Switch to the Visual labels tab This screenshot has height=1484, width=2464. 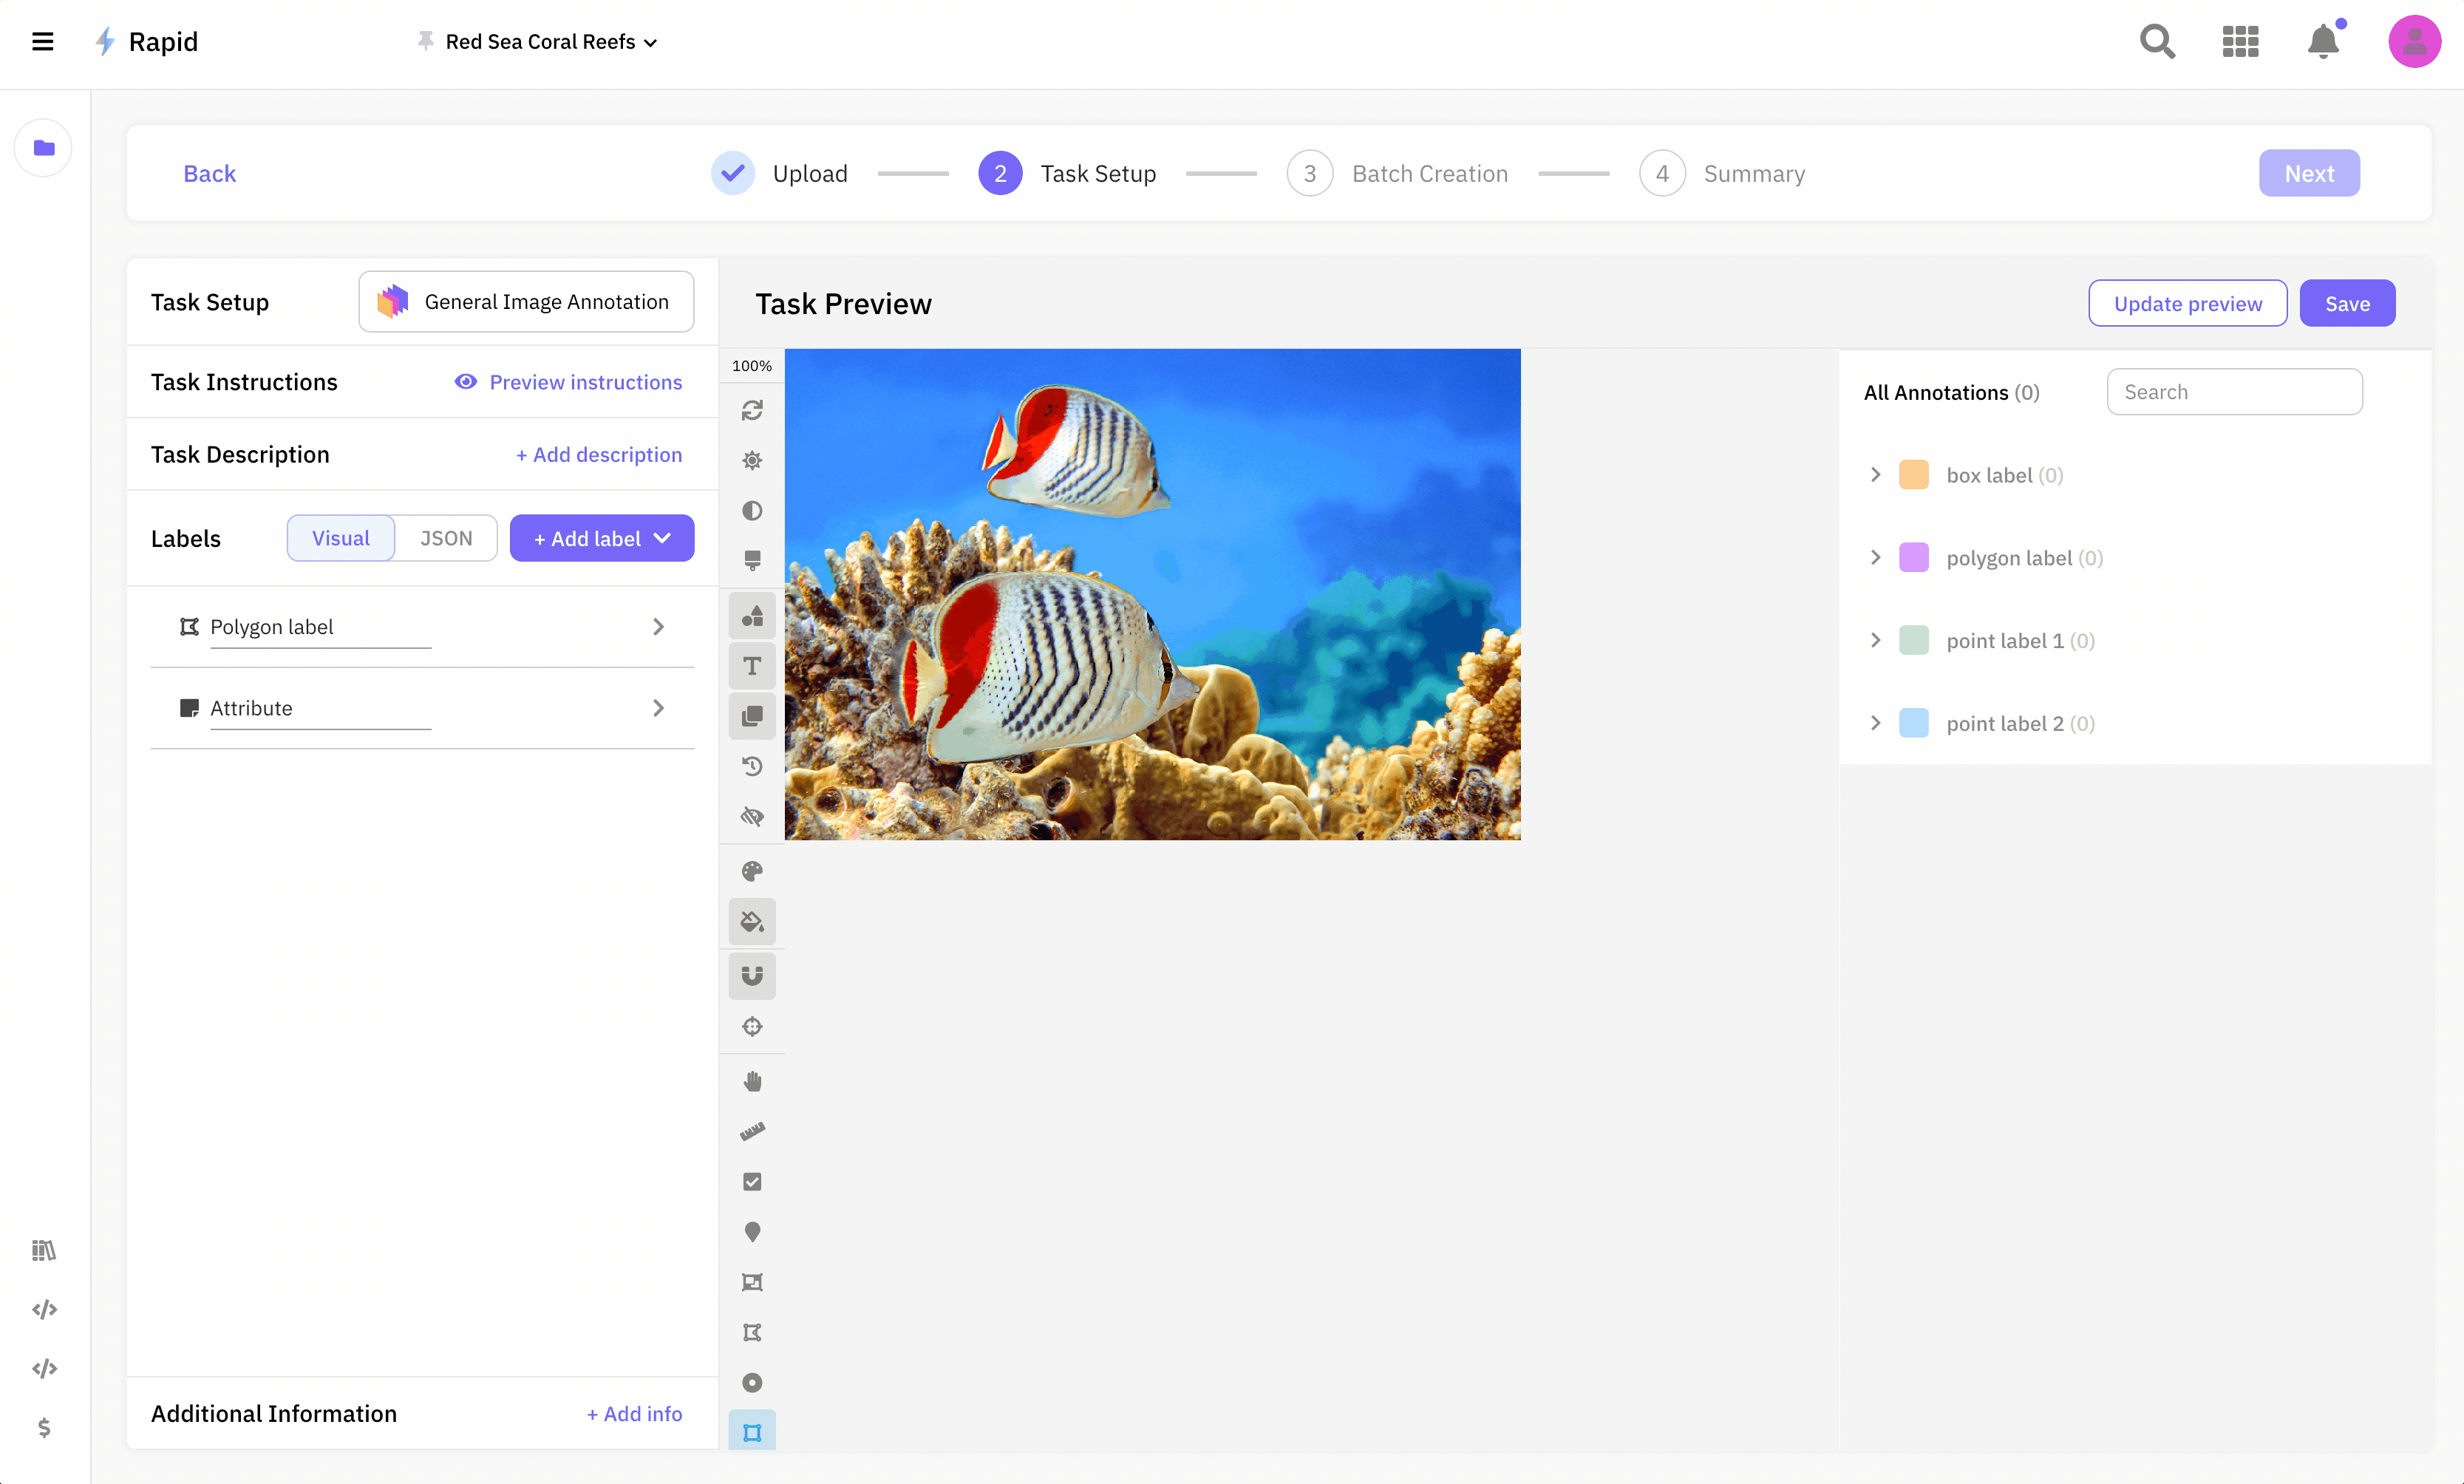(x=340, y=538)
